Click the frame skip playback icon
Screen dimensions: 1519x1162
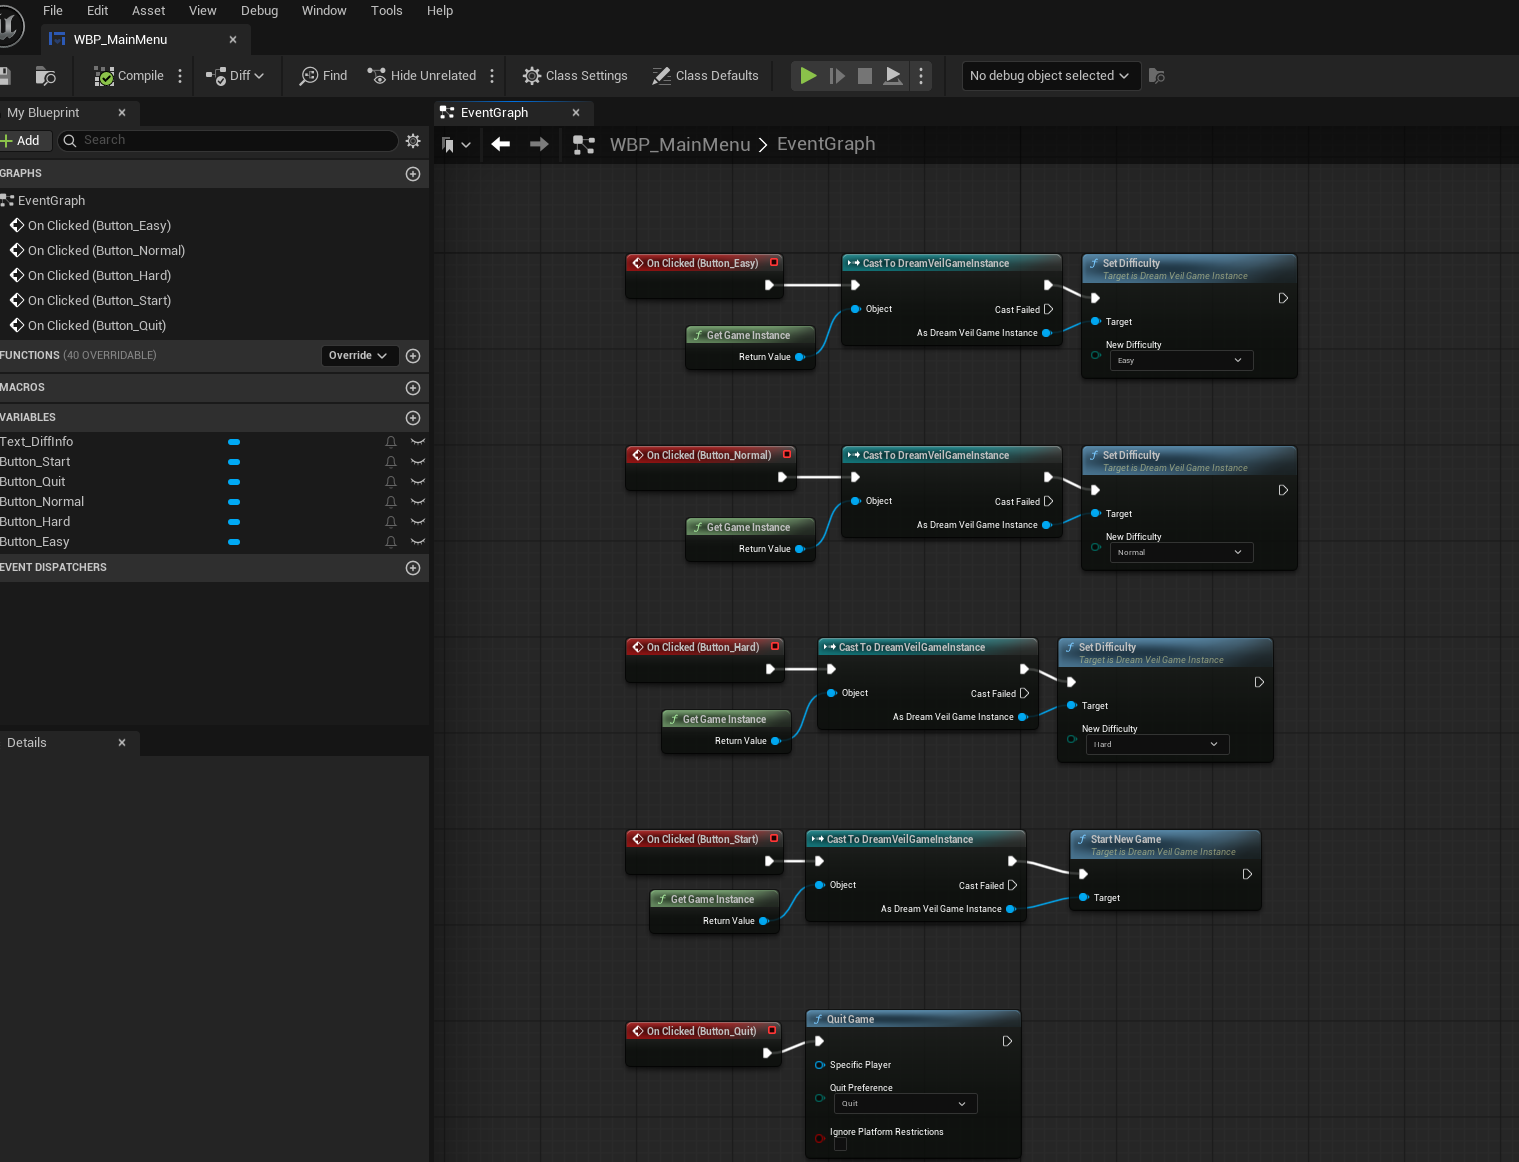(837, 76)
